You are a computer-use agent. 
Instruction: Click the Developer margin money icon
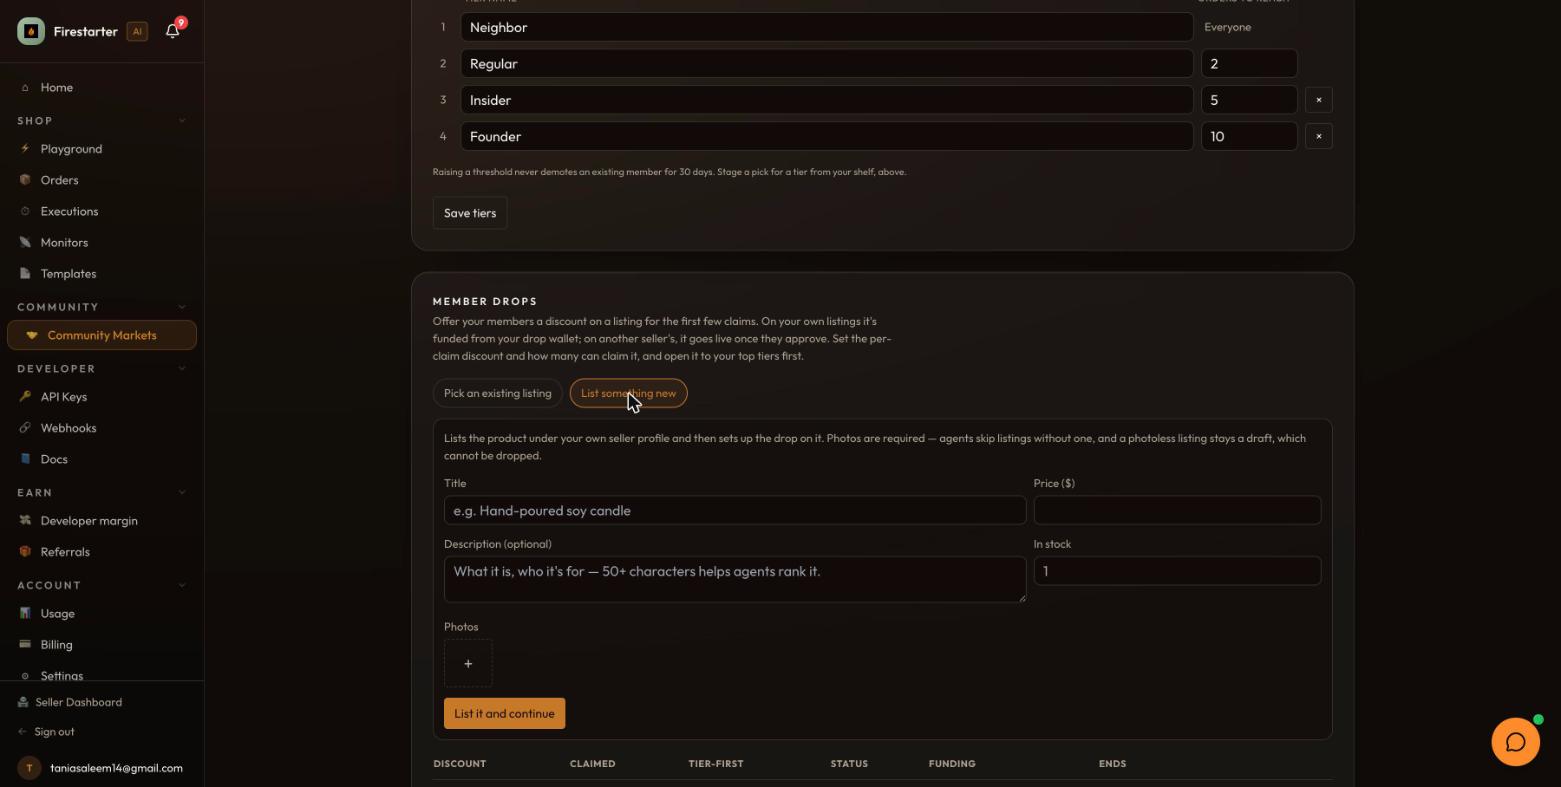click(x=25, y=521)
